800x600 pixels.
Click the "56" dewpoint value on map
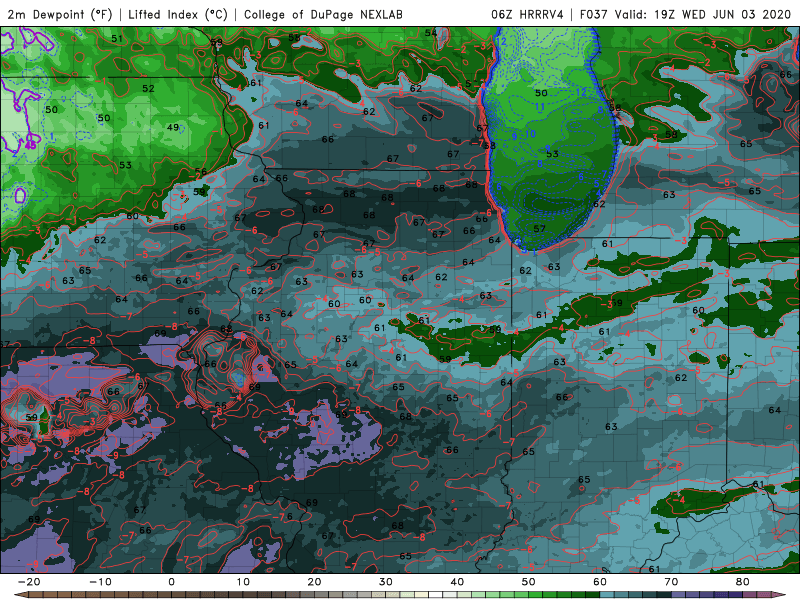[x=201, y=172]
